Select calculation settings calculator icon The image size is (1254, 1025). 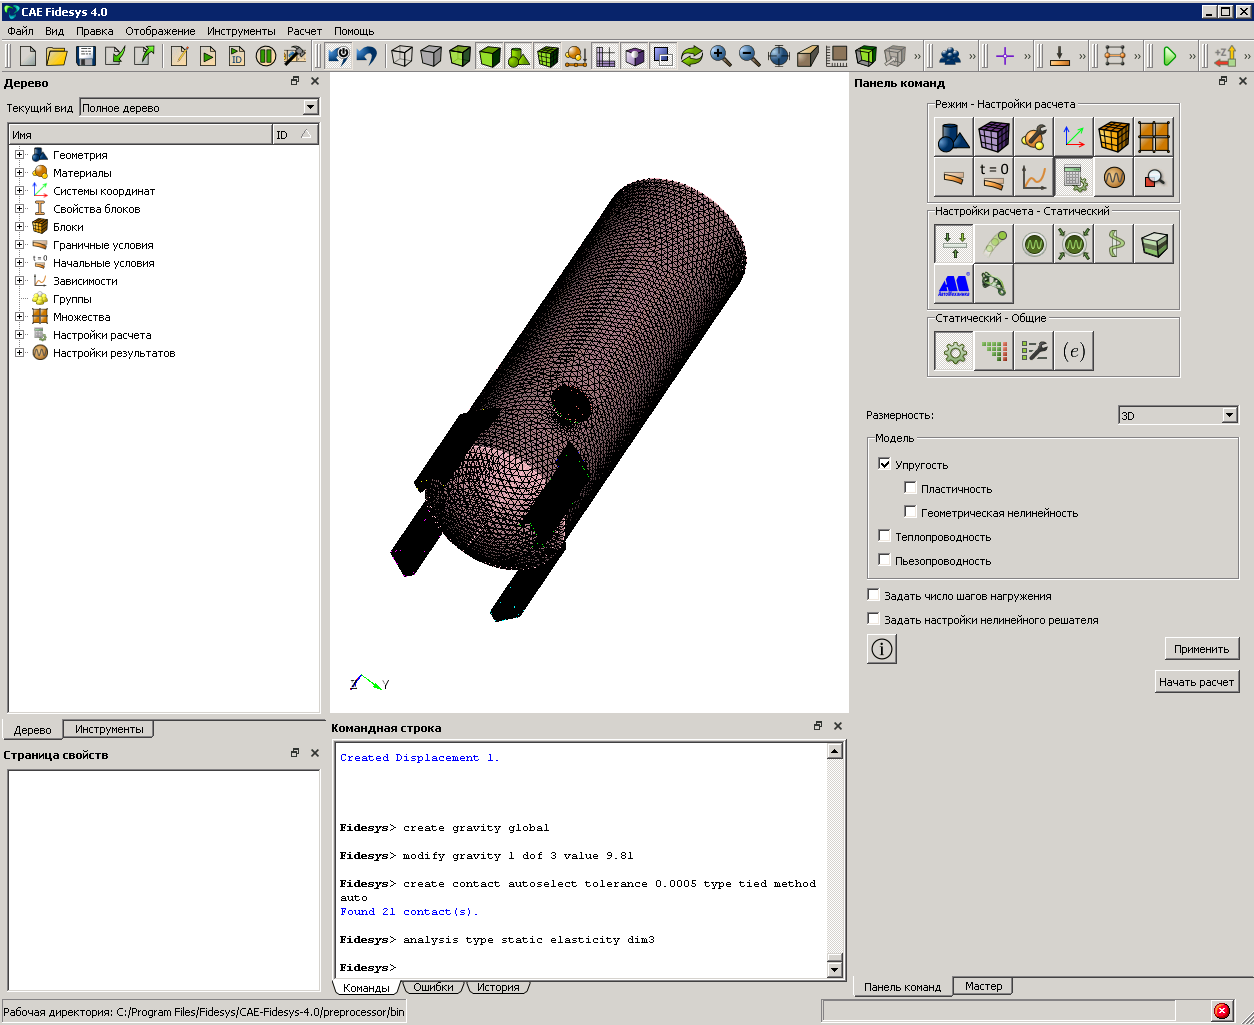(x=1074, y=177)
